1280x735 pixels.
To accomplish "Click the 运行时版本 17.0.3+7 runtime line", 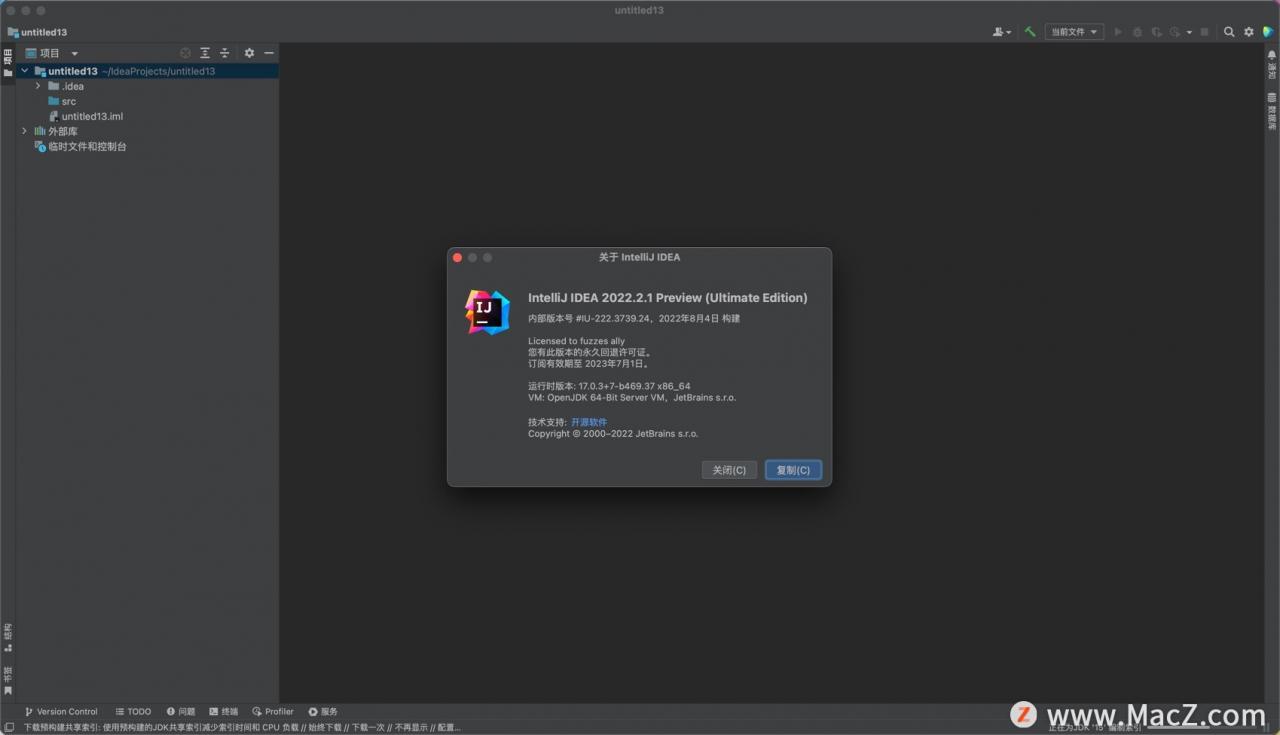I will pyautogui.click(x=609, y=386).
